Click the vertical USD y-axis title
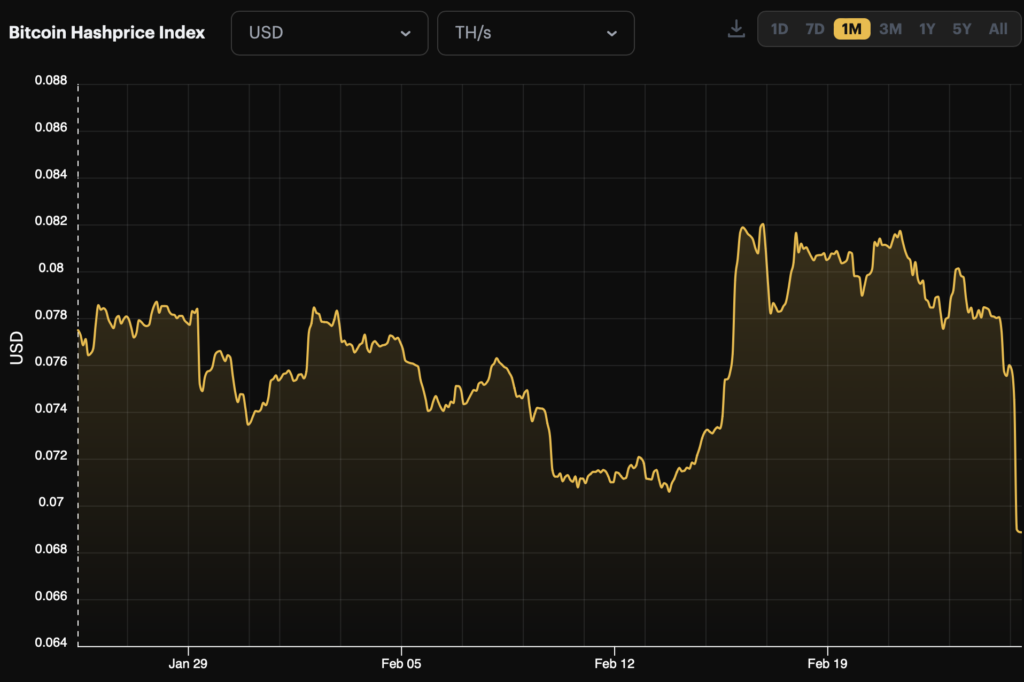1024x682 pixels. click(16, 347)
